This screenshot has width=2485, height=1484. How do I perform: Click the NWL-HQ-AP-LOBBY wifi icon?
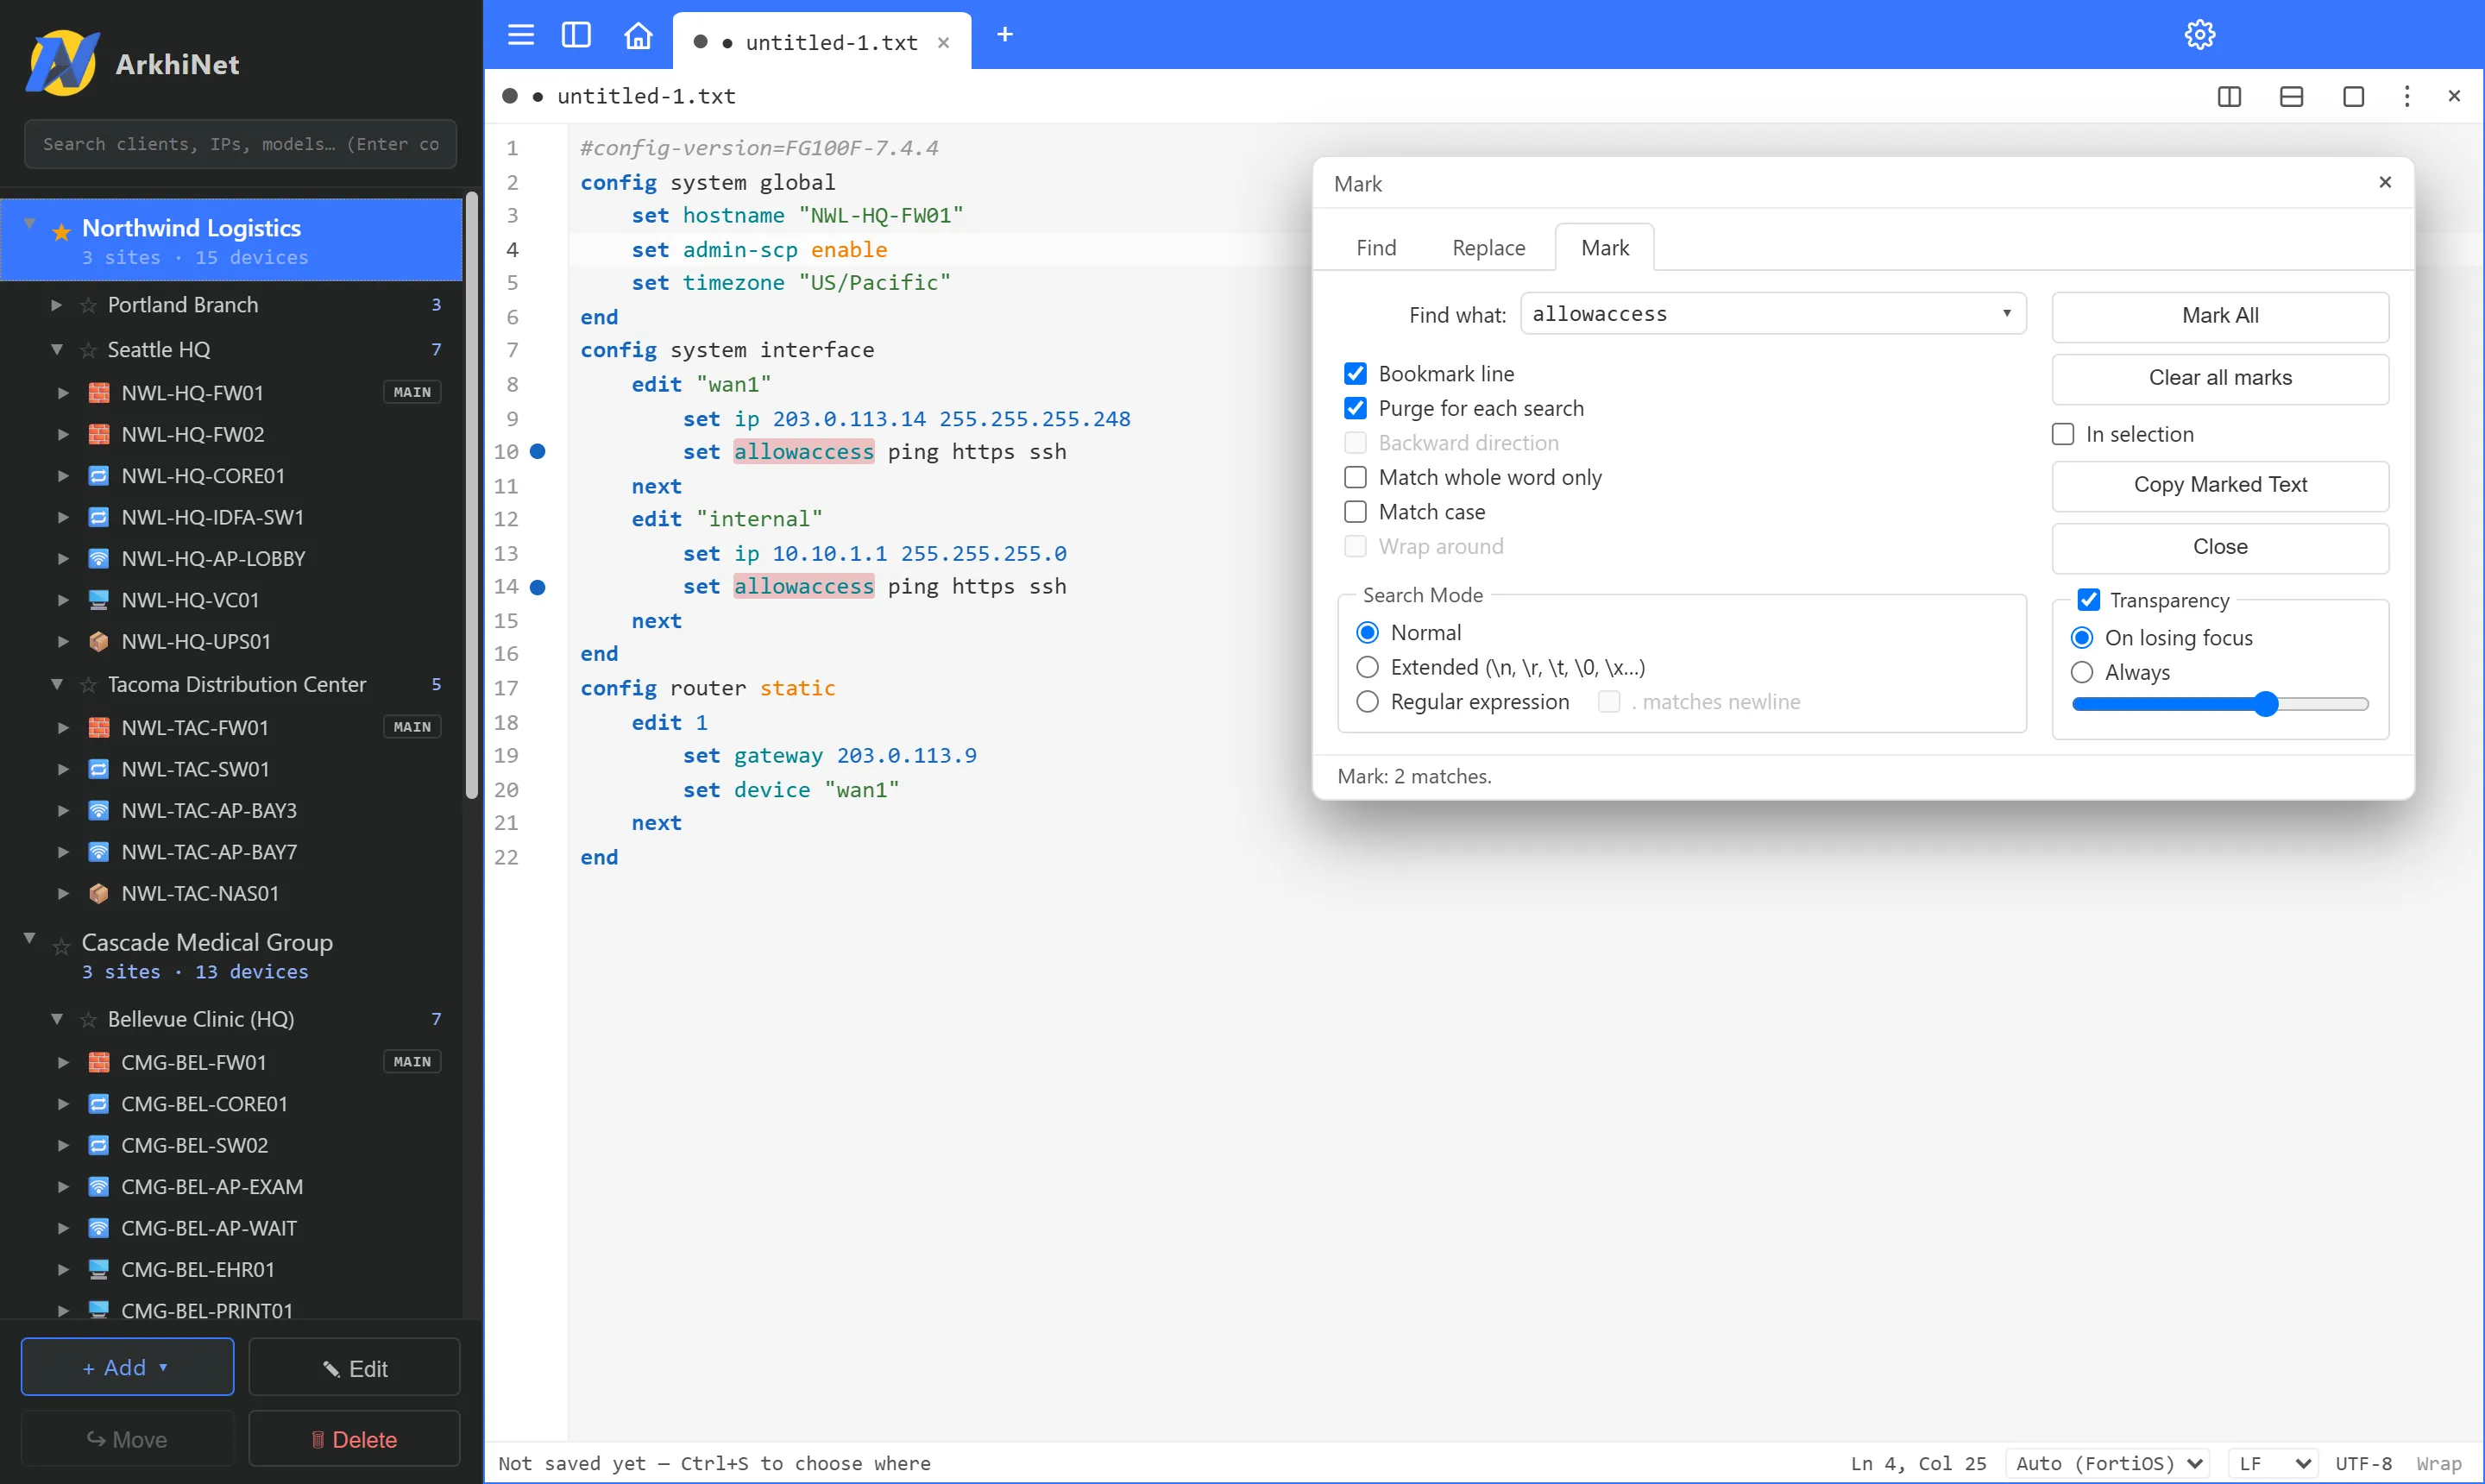click(x=98, y=559)
